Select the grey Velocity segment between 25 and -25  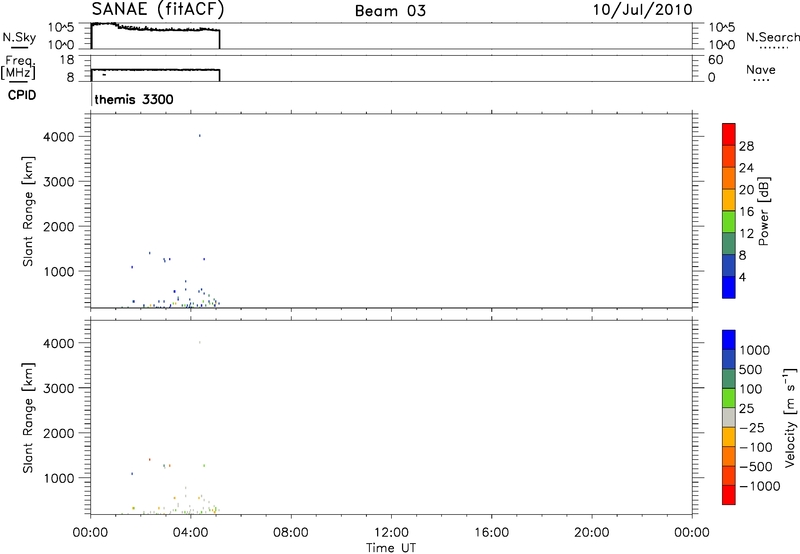click(729, 418)
